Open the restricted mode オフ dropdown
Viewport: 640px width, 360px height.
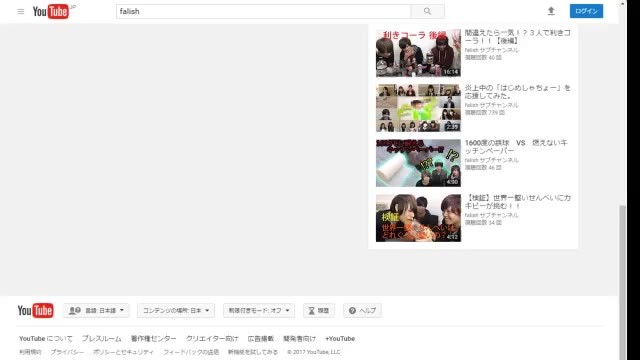259,311
